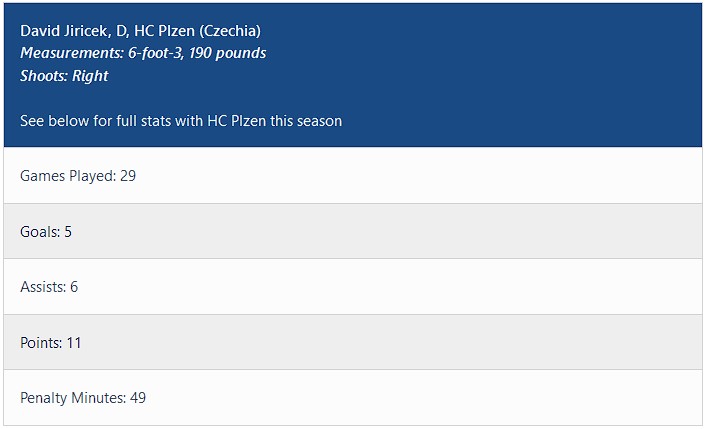The height and width of the screenshot is (429, 712).
Task: Click the 49 penalty minutes value
Action: pos(138,398)
